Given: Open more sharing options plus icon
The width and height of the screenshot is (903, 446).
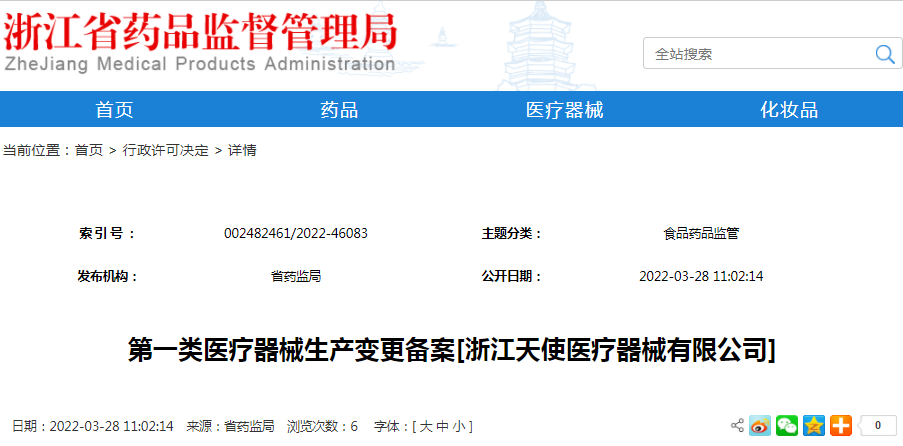Looking at the screenshot, I should point(841,426).
